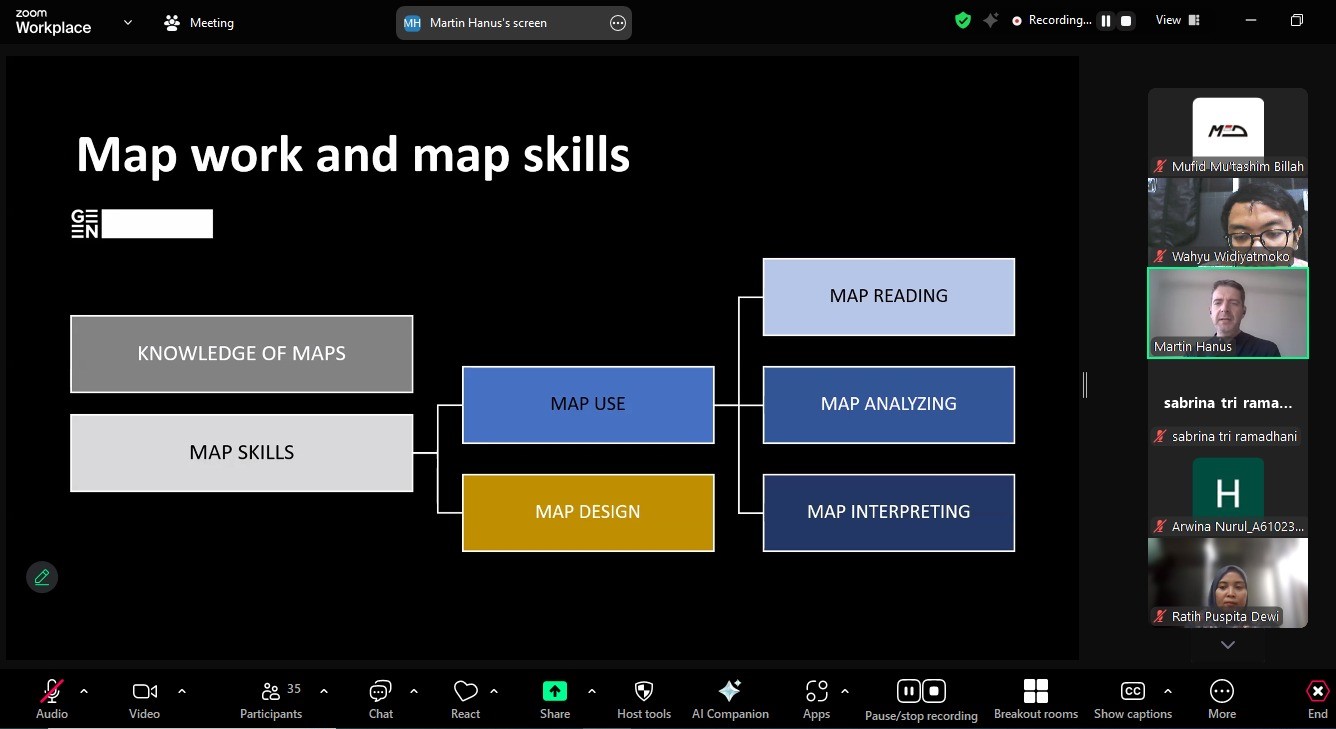
Task: Click the green annotate pencil icon
Action: [x=42, y=577]
